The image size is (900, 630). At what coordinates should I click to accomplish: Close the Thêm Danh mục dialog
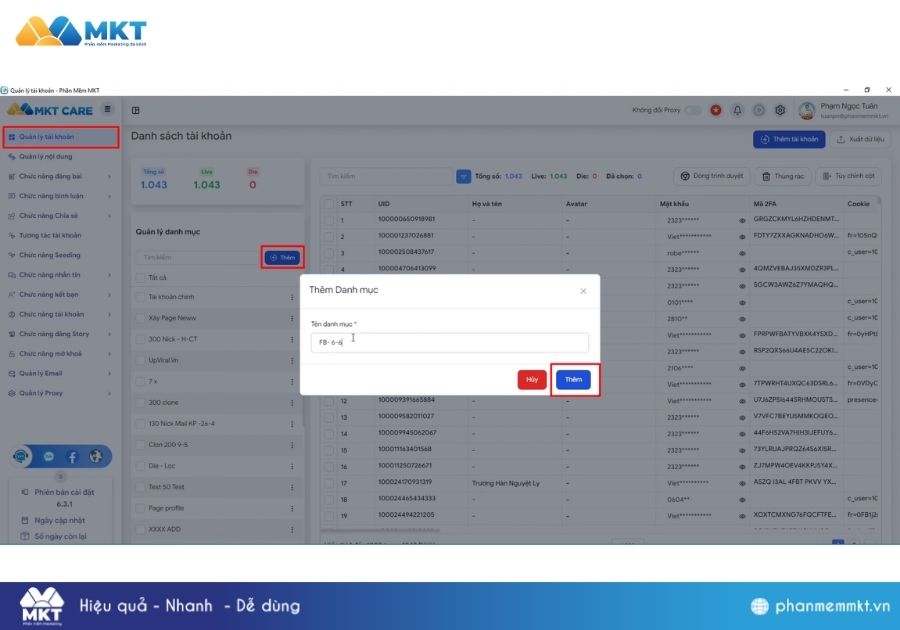(583, 291)
